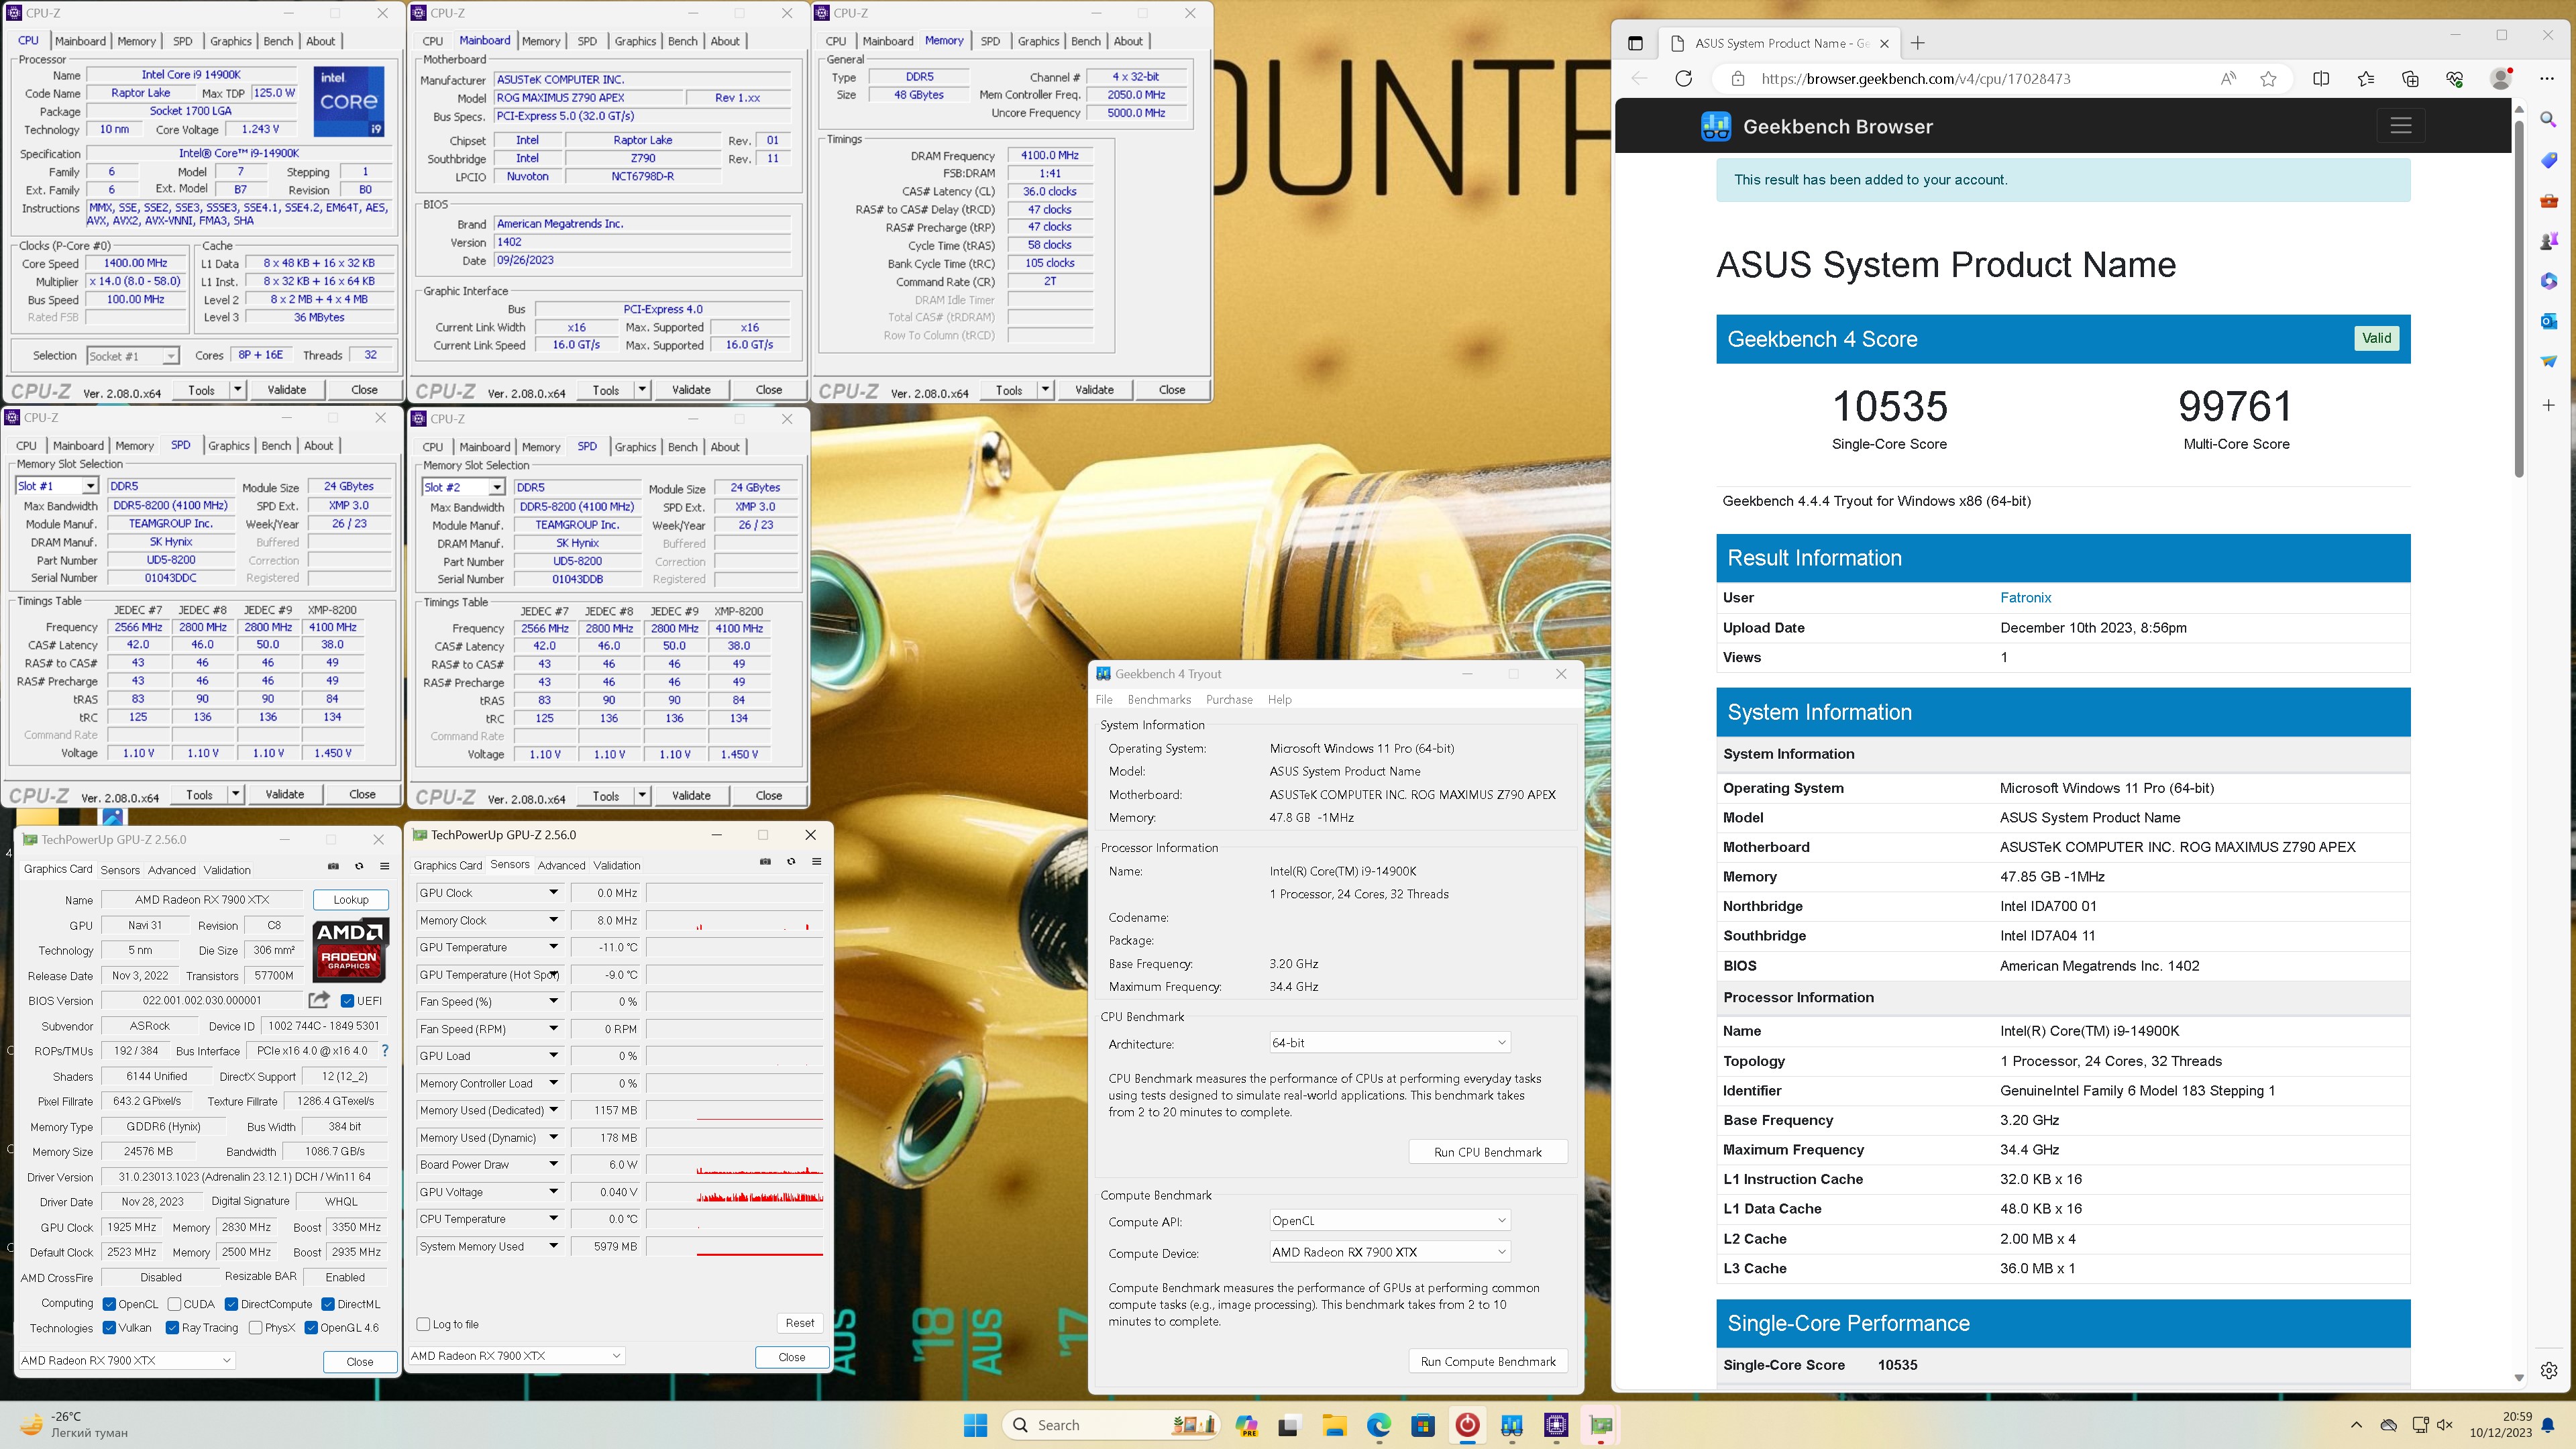The width and height of the screenshot is (2576, 1449).
Task: Open Benchmarks menu in Geekbench 4
Action: tap(1159, 699)
